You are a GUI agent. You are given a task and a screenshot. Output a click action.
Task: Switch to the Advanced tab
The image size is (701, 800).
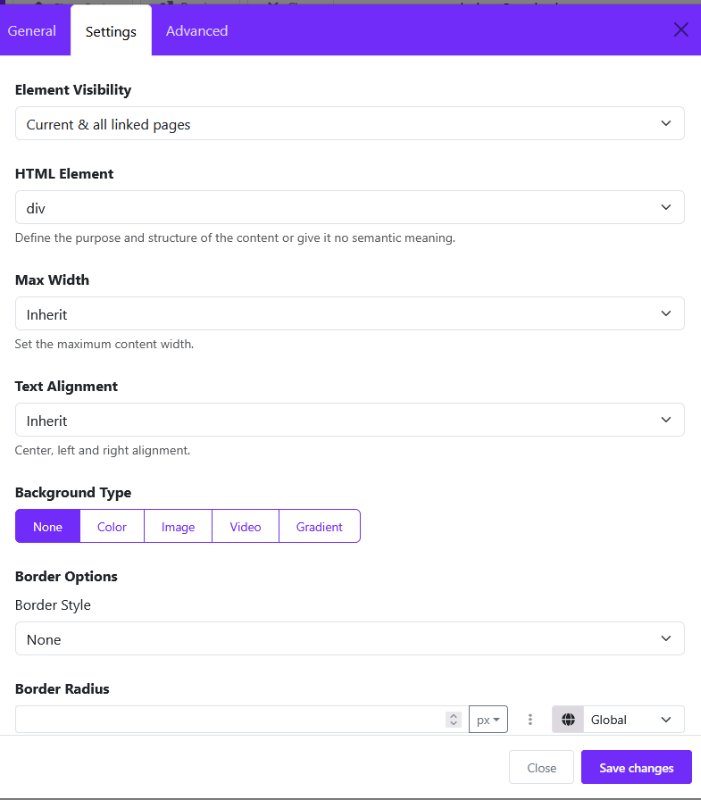[x=197, y=31]
